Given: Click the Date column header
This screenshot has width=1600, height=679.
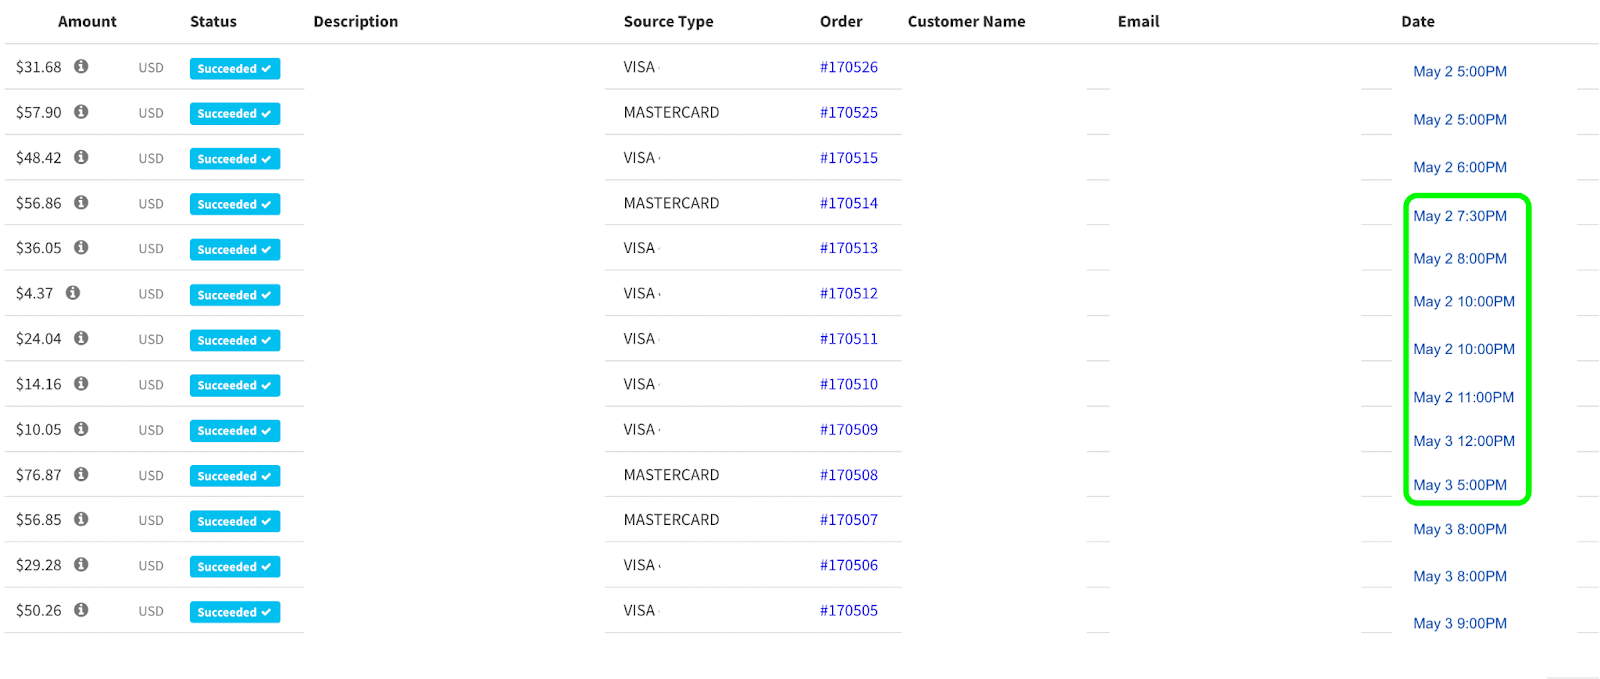Looking at the screenshot, I should [x=1417, y=21].
